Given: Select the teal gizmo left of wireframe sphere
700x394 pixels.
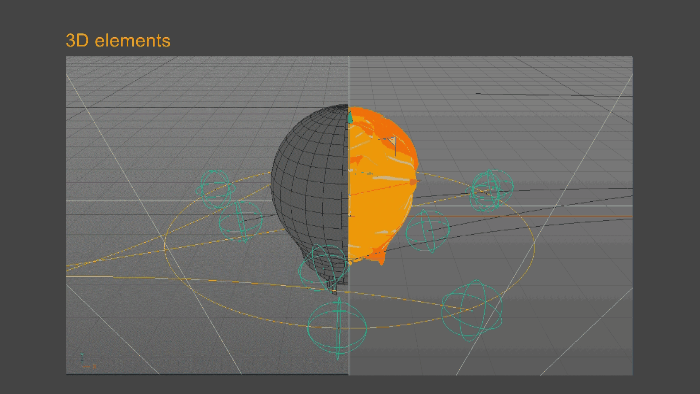Looking at the screenshot, I should [241, 221].
